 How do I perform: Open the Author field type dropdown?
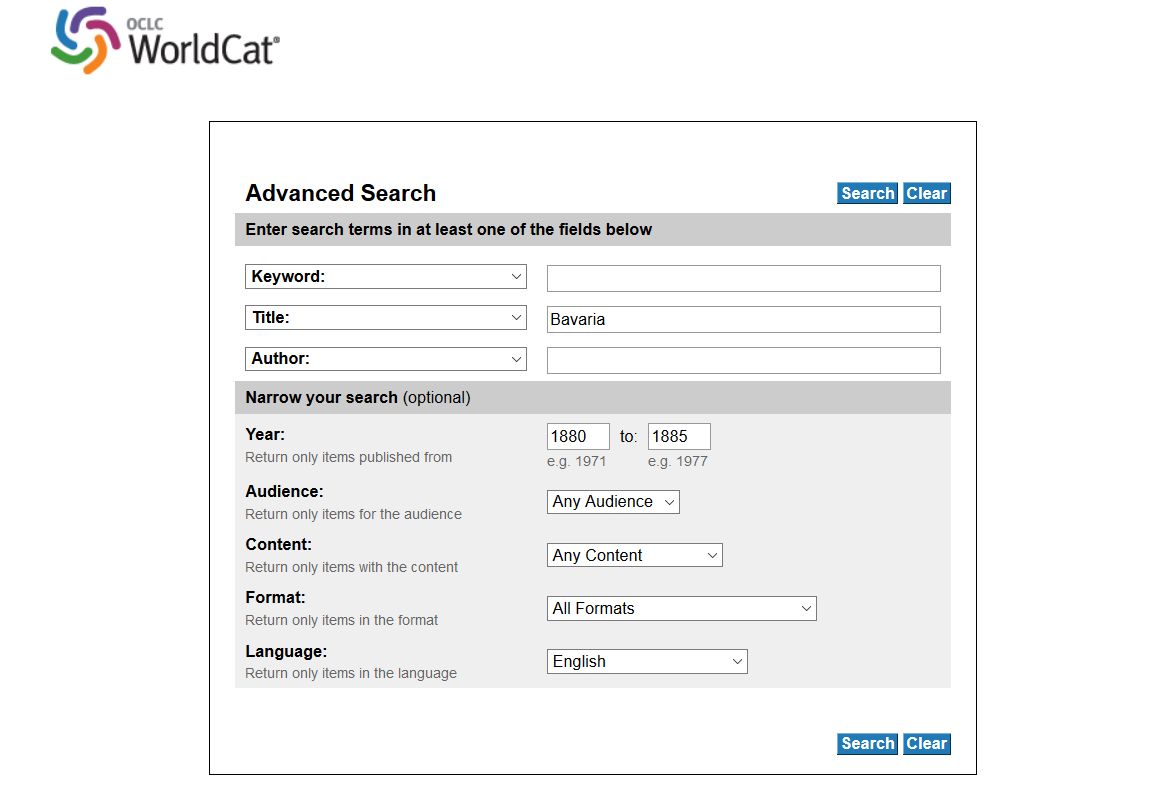(386, 359)
